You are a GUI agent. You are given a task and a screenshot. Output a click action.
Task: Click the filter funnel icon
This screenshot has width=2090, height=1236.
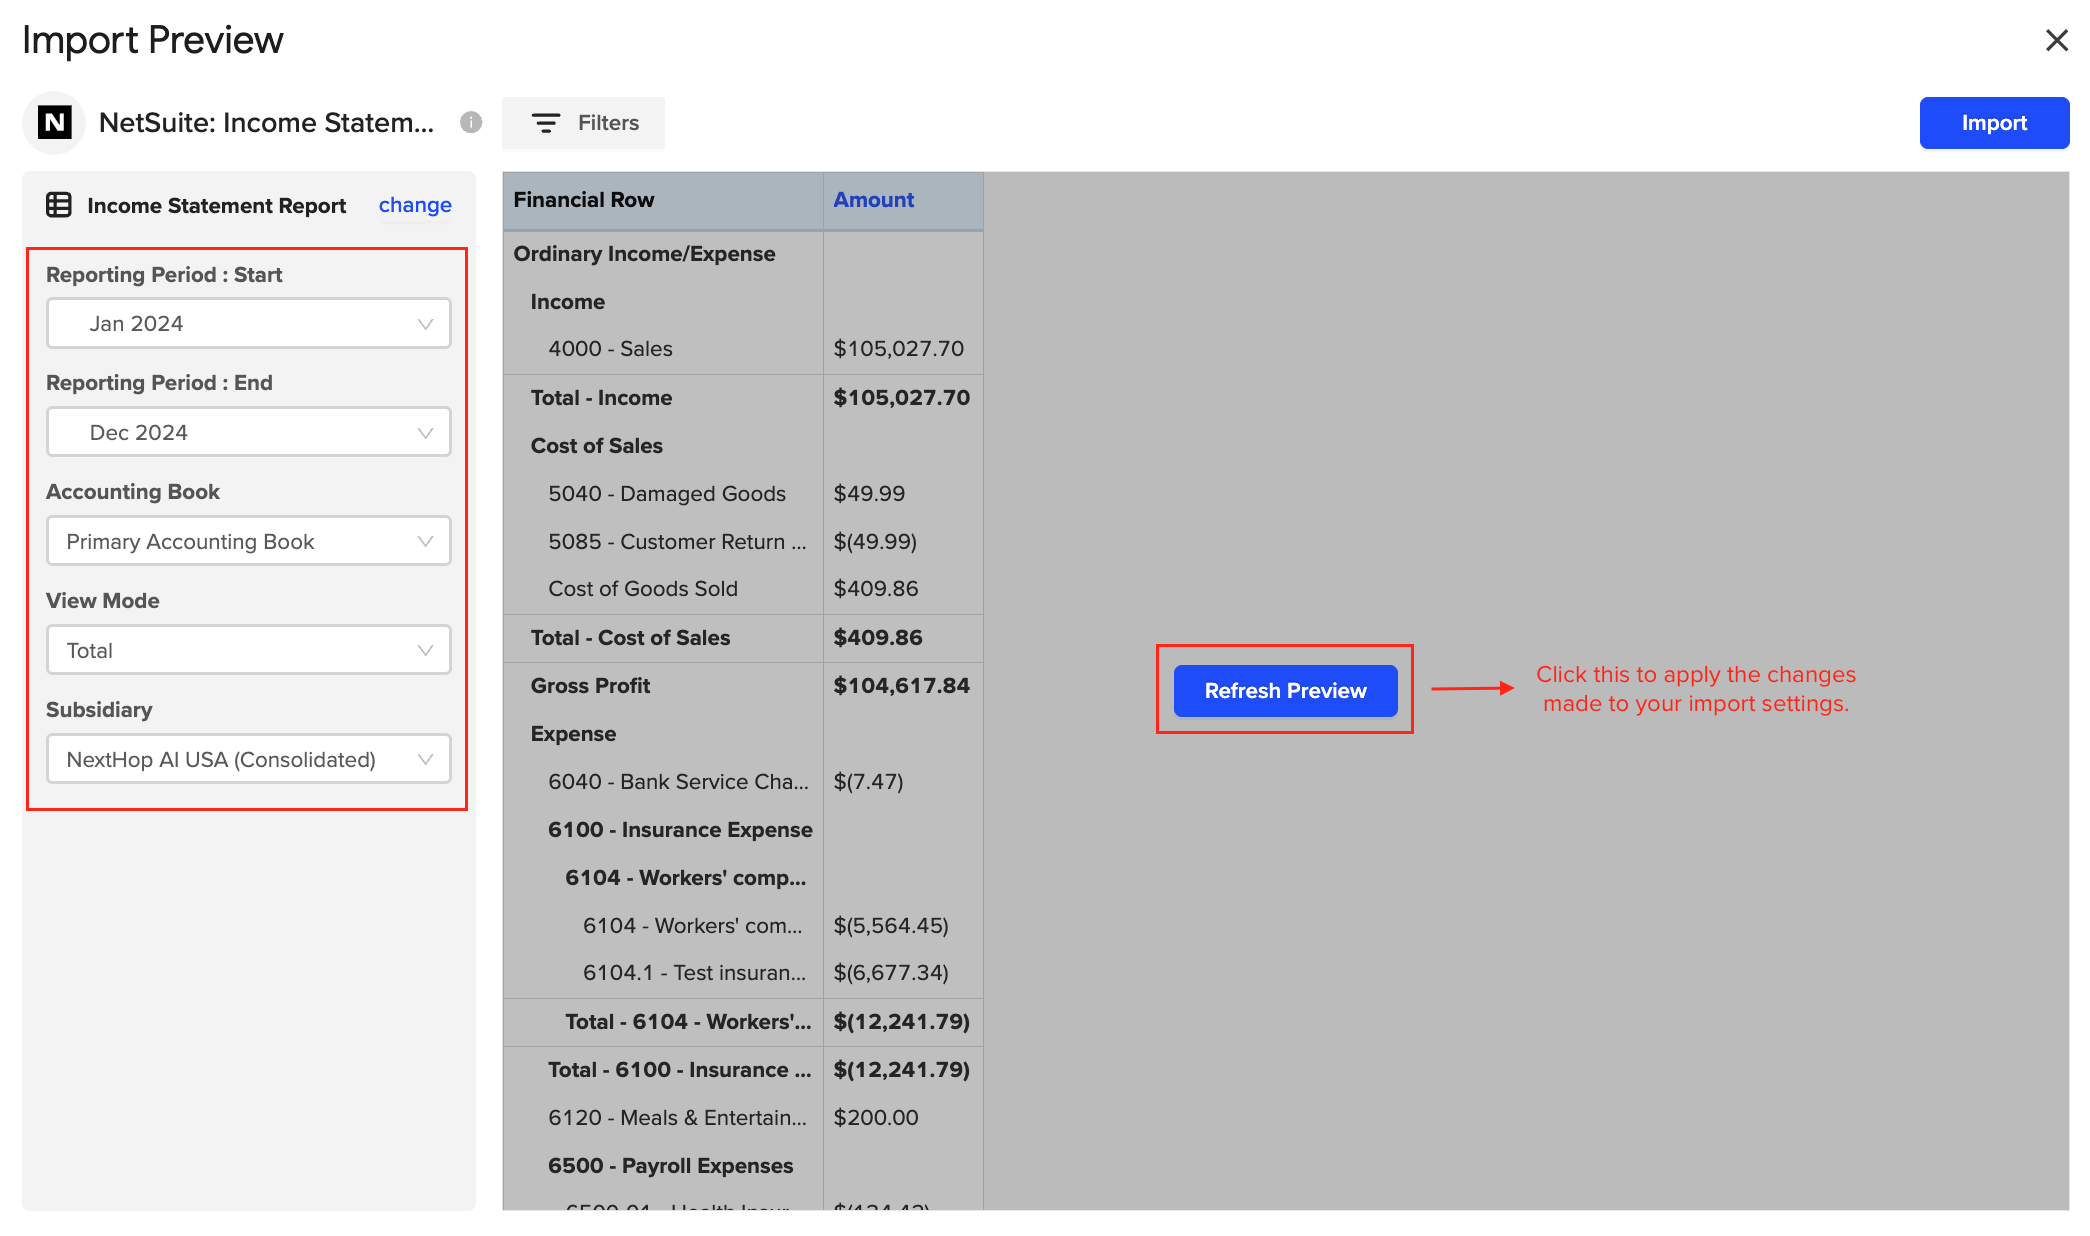(x=545, y=122)
